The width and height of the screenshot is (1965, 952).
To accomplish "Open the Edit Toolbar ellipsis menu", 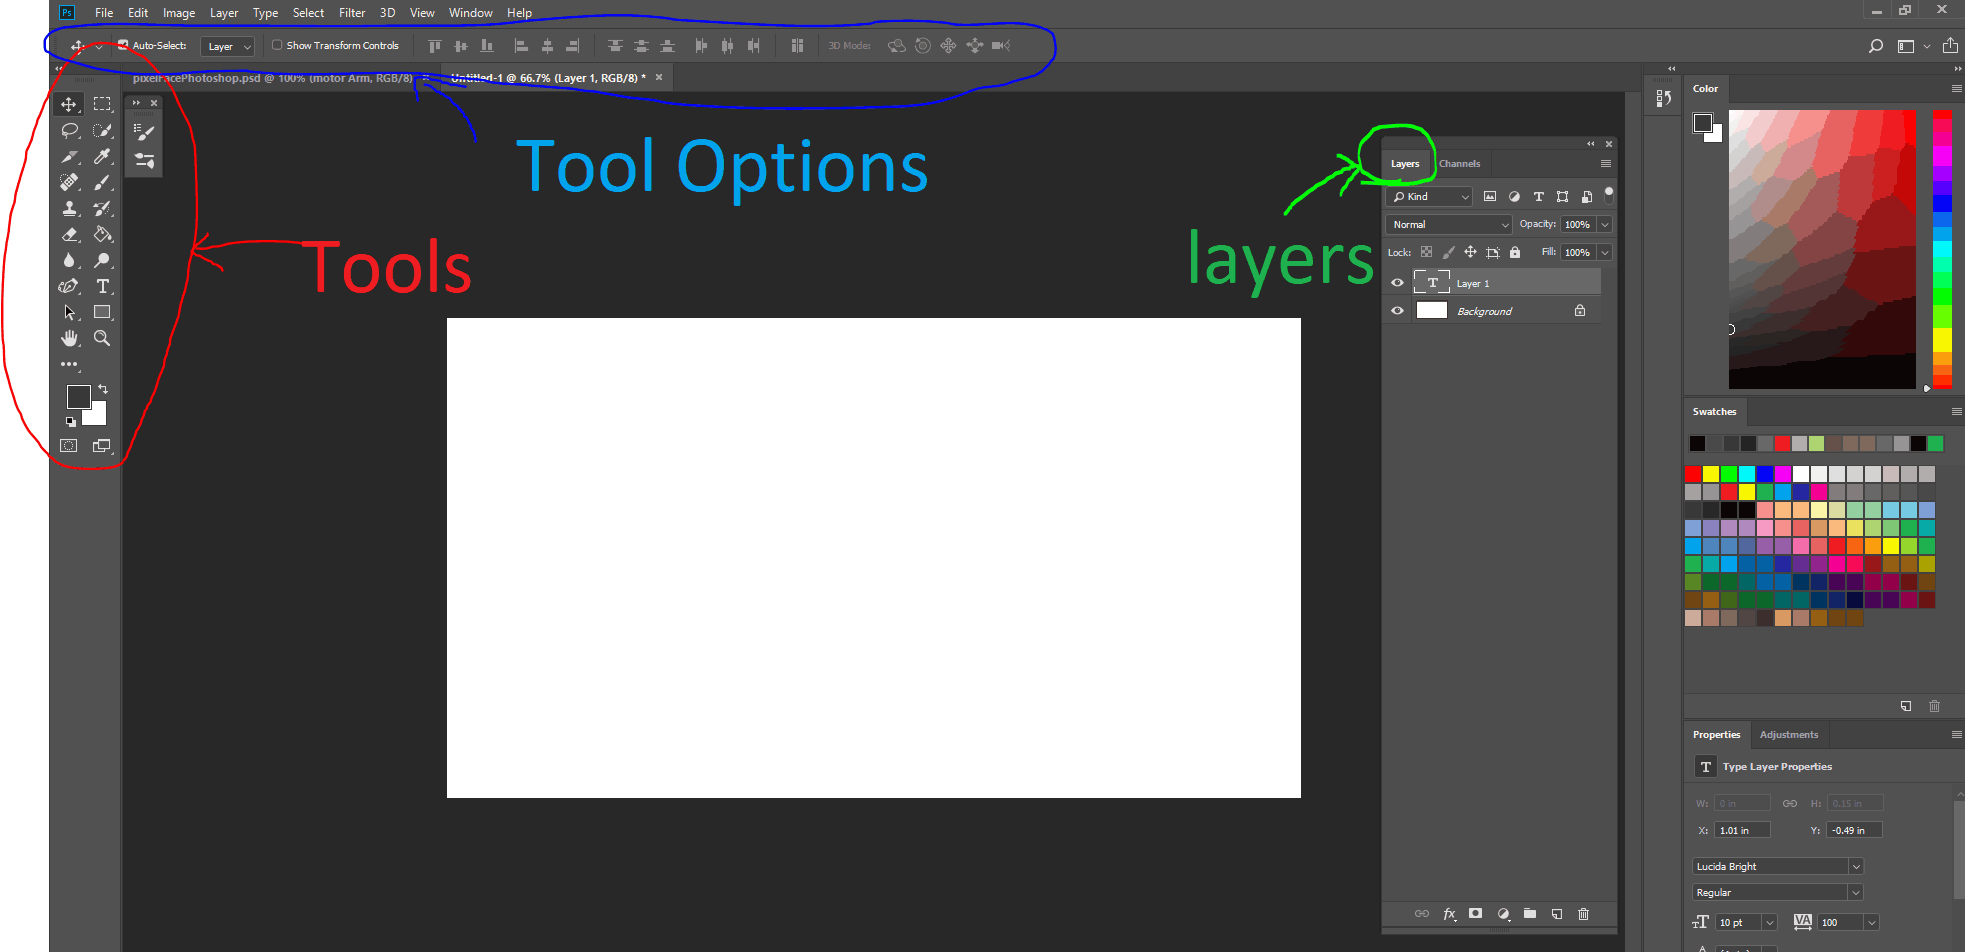I will pos(69,364).
